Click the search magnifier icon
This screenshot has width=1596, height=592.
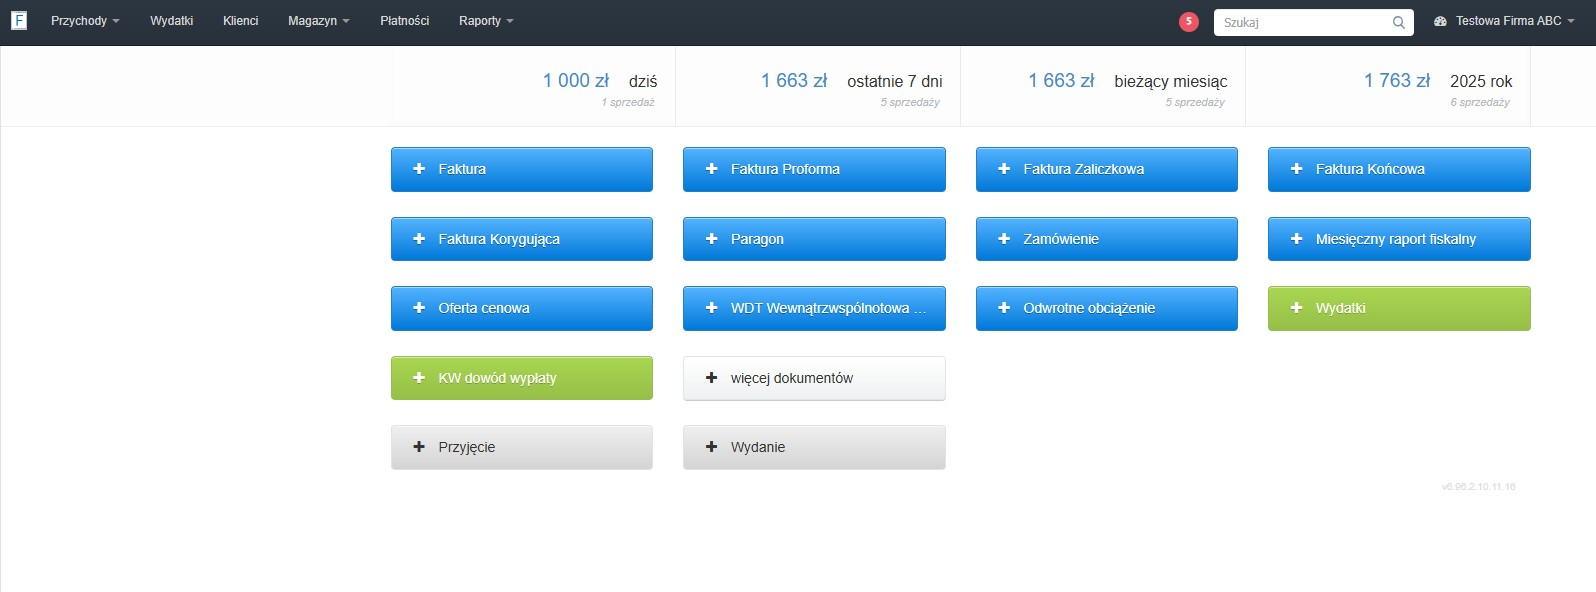pos(1399,22)
